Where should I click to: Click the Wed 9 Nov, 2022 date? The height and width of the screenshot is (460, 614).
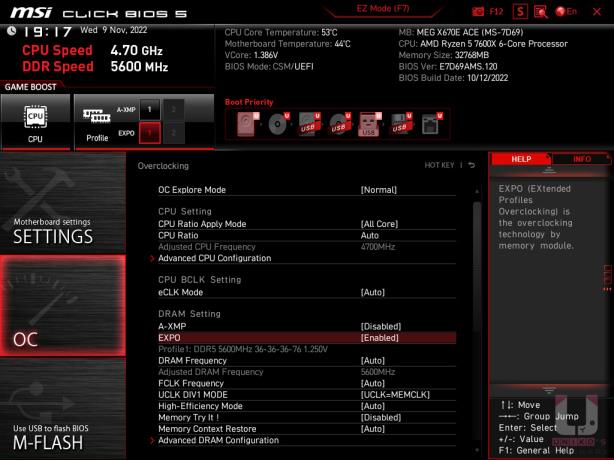pos(114,30)
